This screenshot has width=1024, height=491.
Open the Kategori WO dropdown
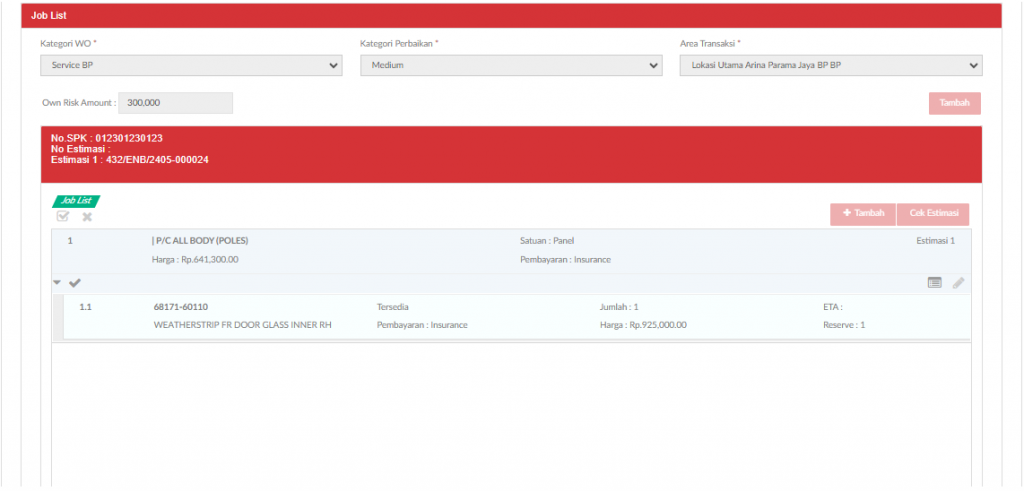191,65
